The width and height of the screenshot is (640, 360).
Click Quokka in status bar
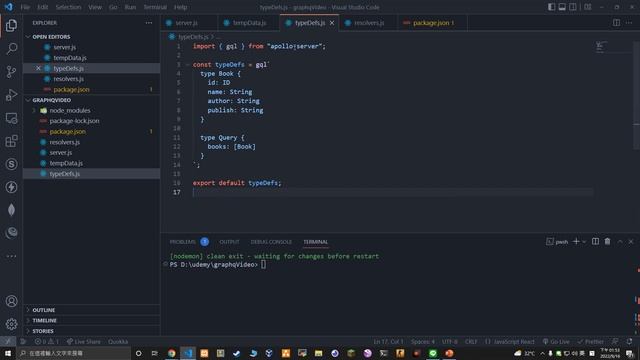(118, 341)
